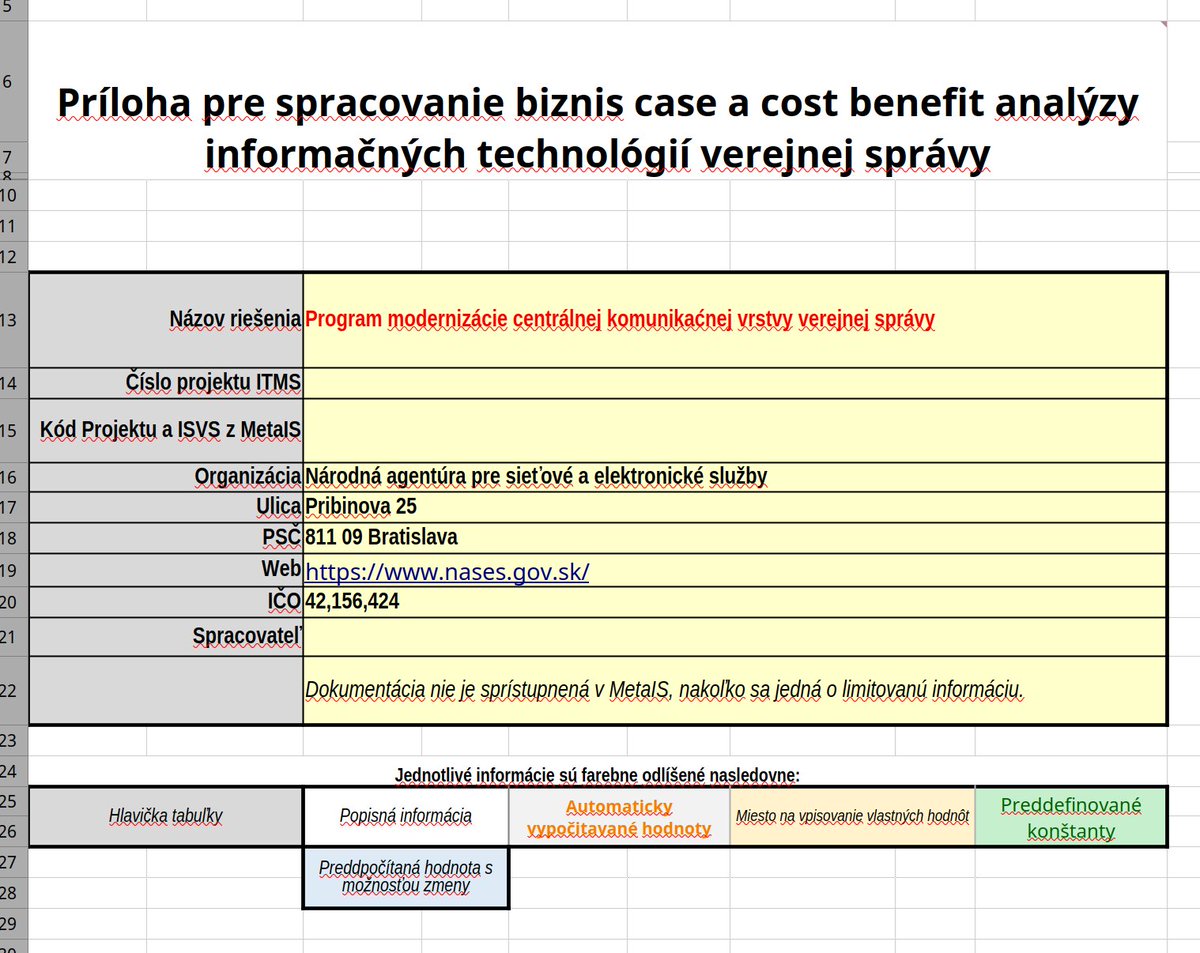Select the 'Automaticky vypočítavané hodnoty' legend cell
Viewport: 1200px width, 953px height.
(x=619, y=817)
